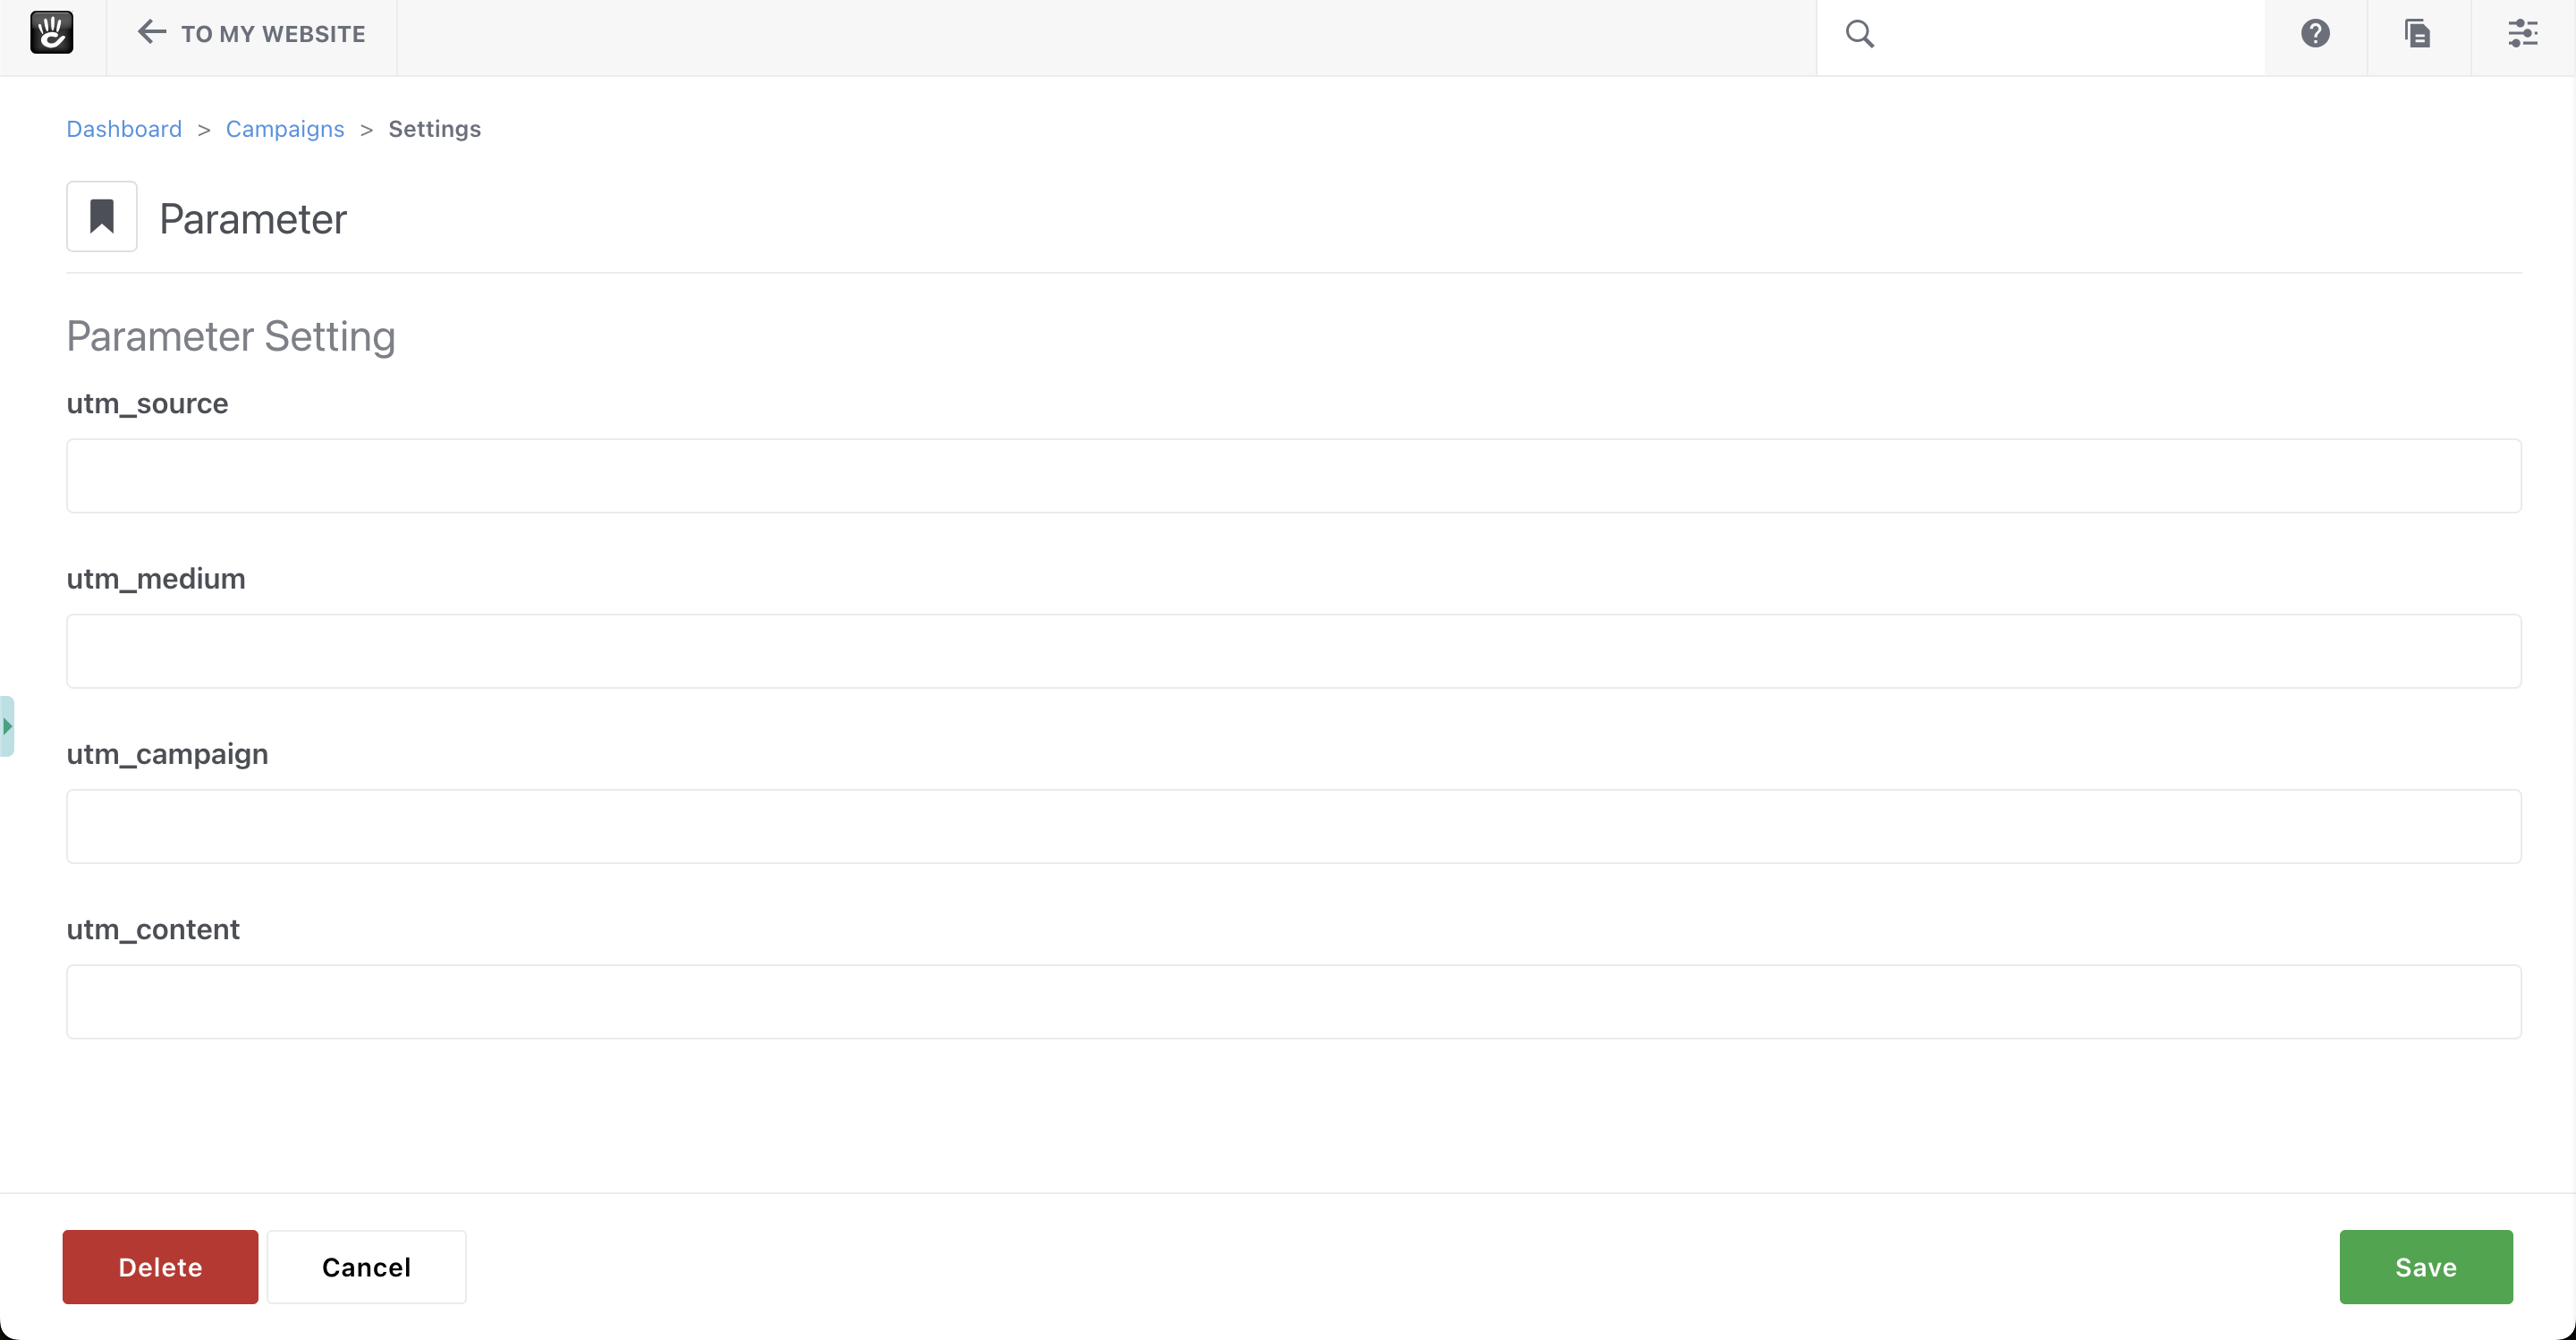Select the utm_campaign input field
Image resolution: width=2576 pixels, height=1340 pixels.
[x=1293, y=826]
